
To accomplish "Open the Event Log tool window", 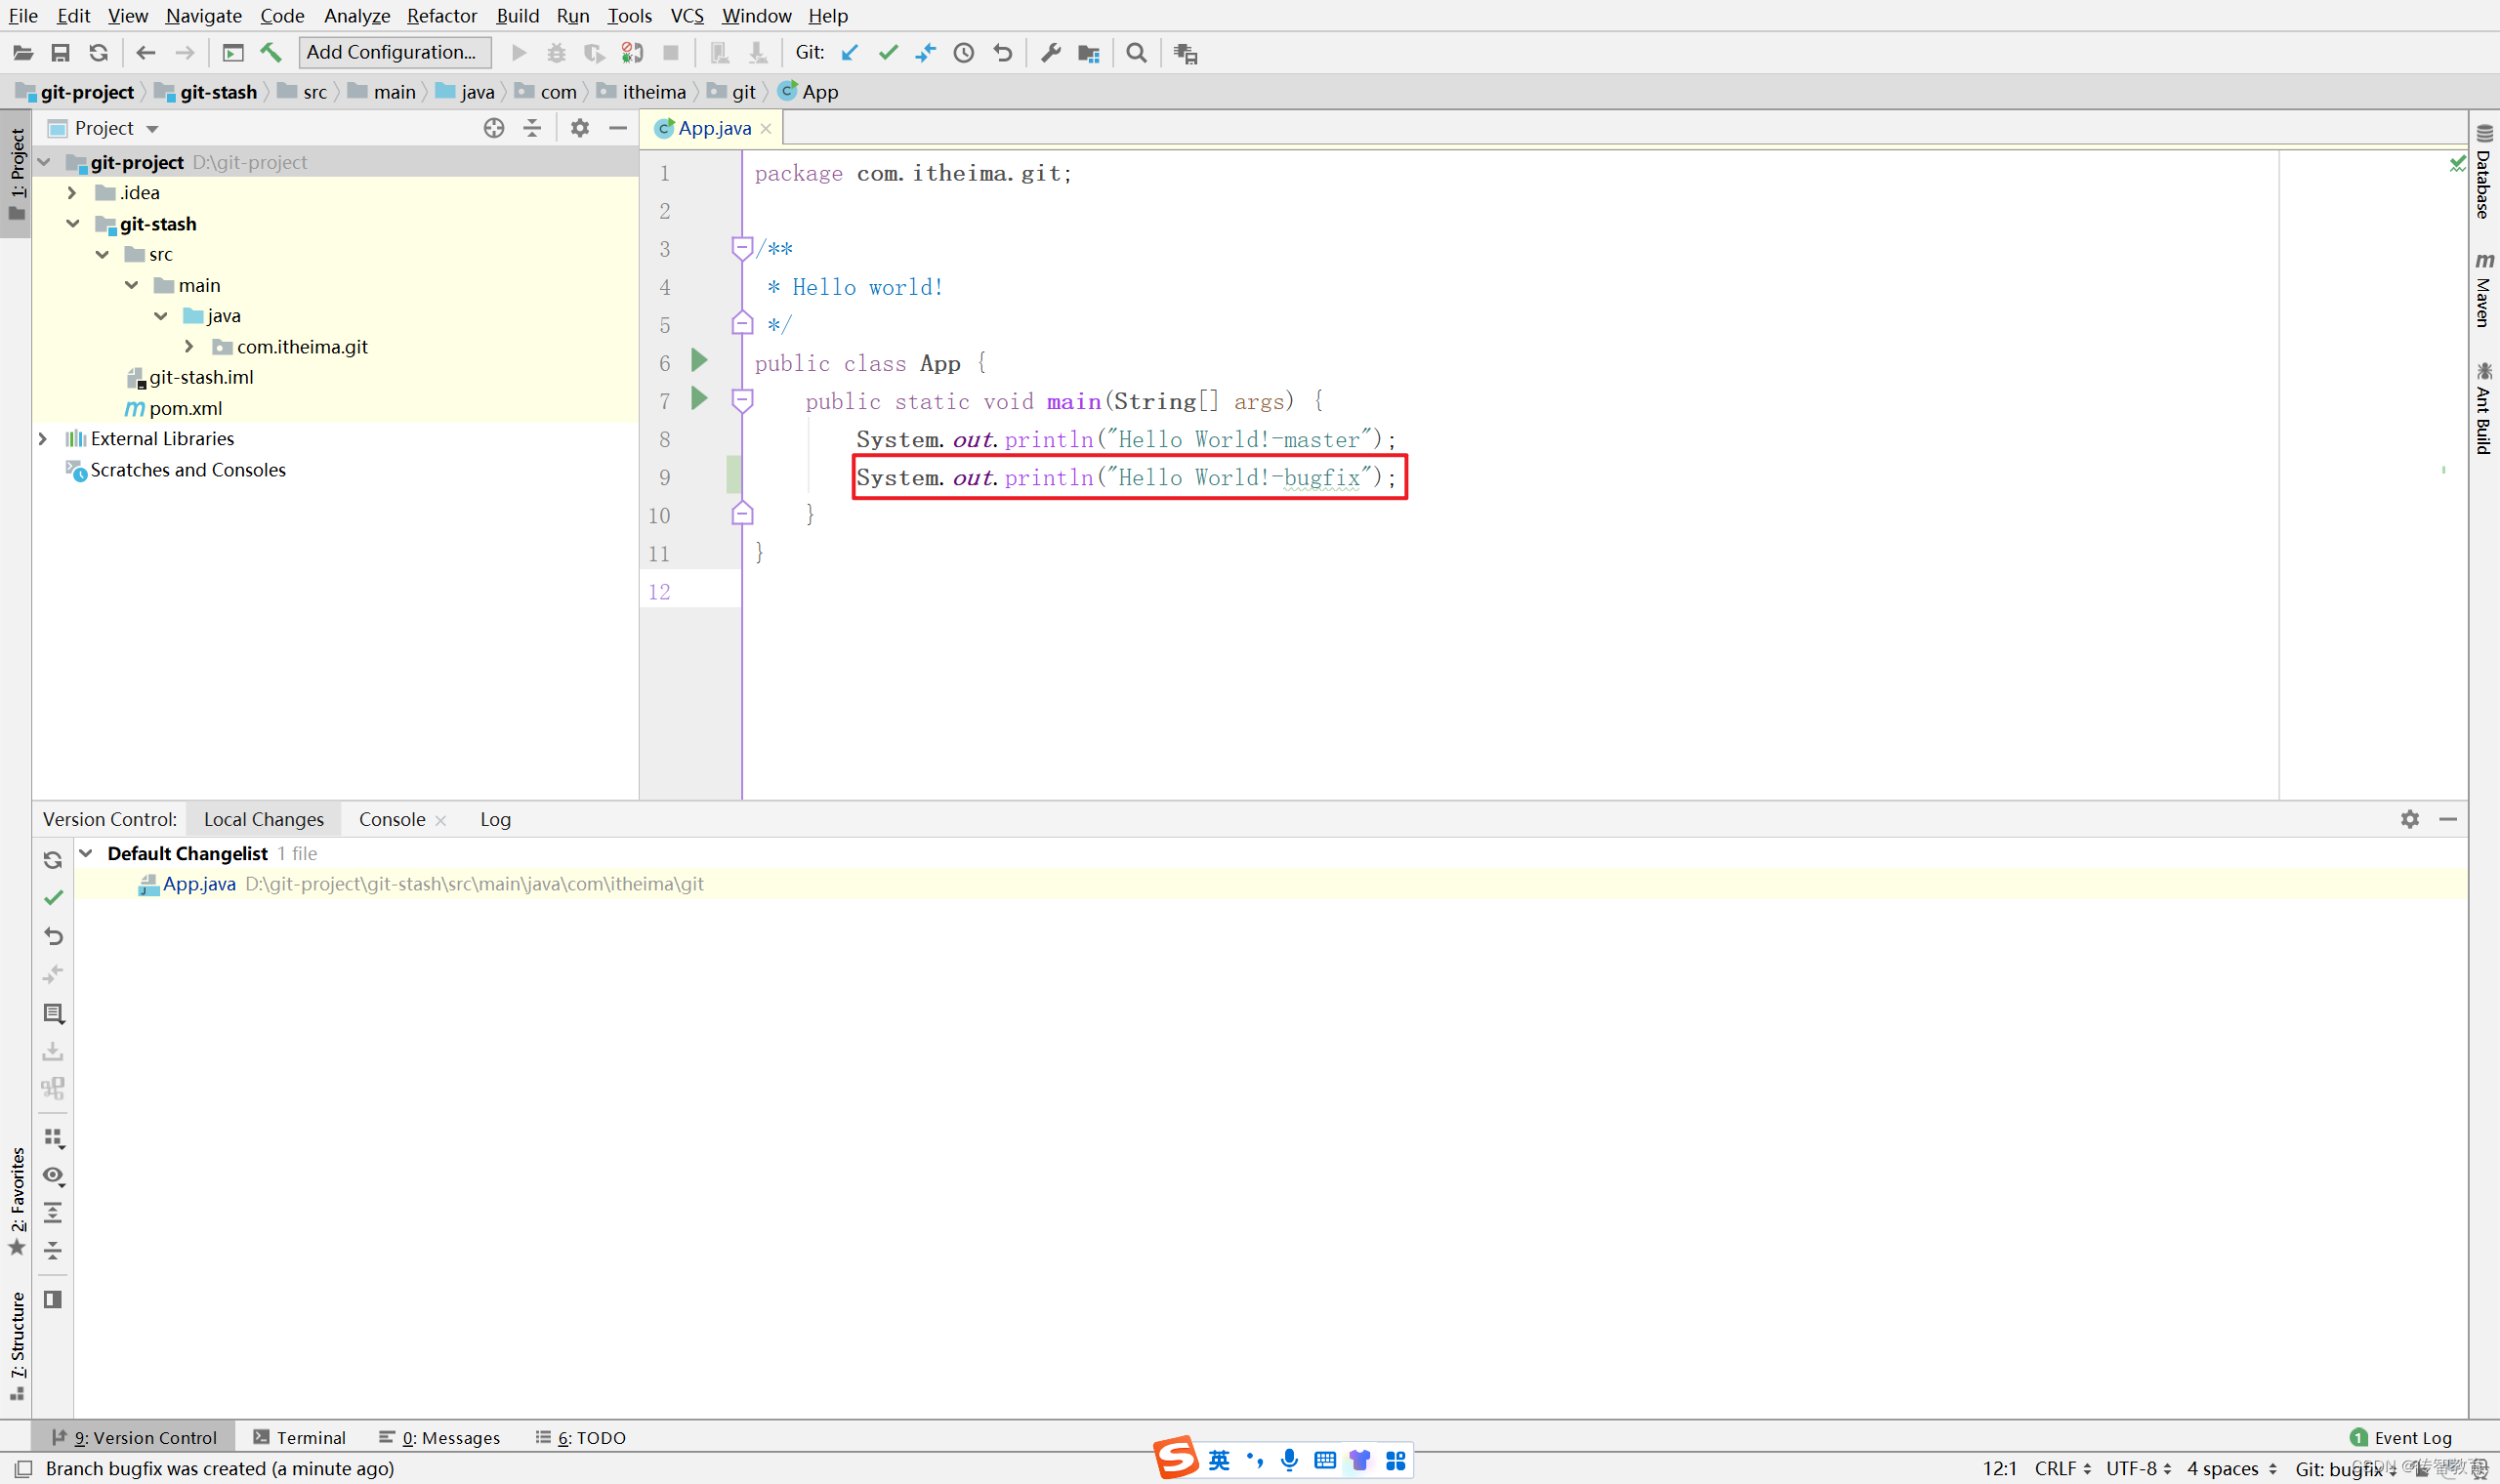I will pyautogui.click(x=2402, y=1437).
